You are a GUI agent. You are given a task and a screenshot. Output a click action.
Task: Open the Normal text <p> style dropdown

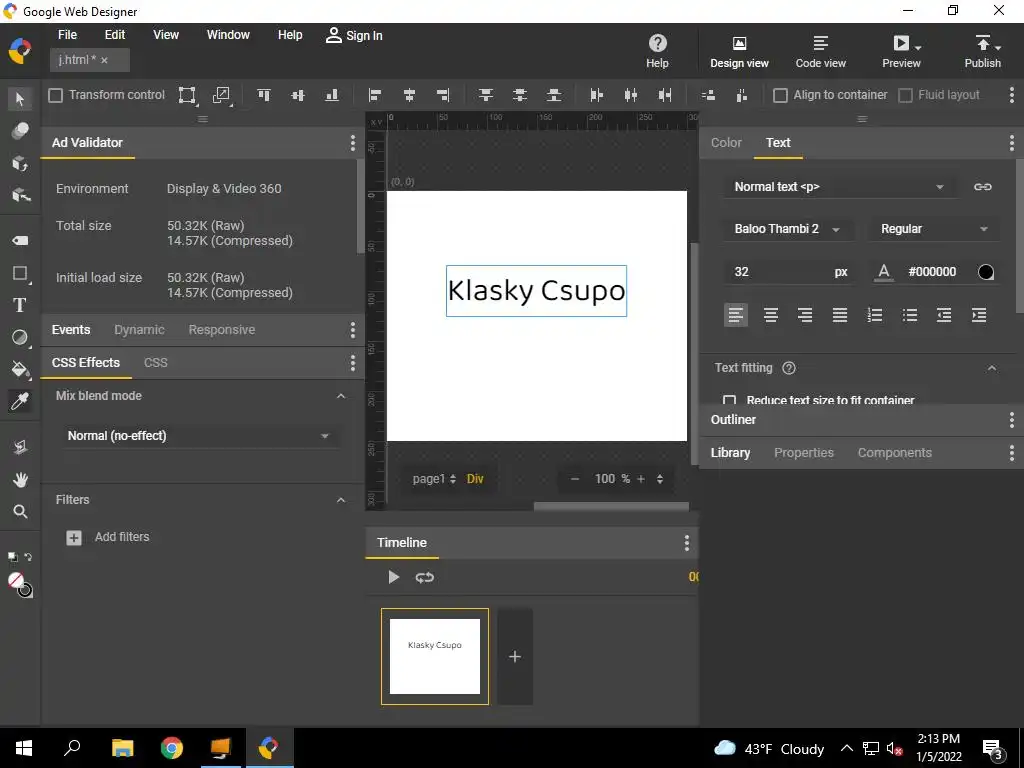[x=840, y=187]
